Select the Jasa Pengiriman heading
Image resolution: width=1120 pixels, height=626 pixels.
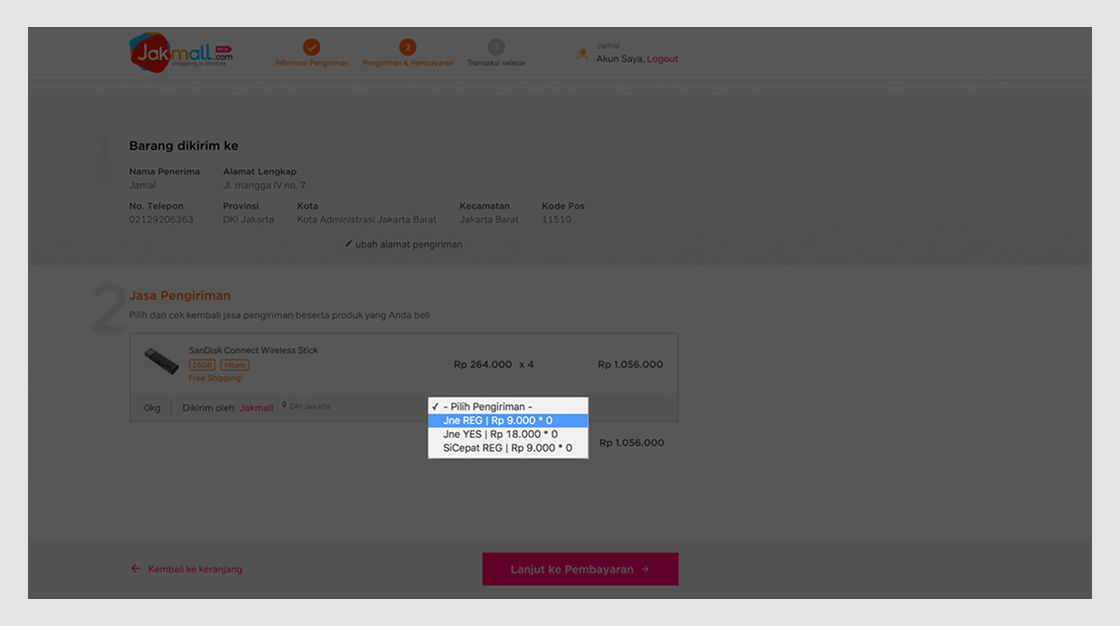pyautogui.click(x=179, y=295)
